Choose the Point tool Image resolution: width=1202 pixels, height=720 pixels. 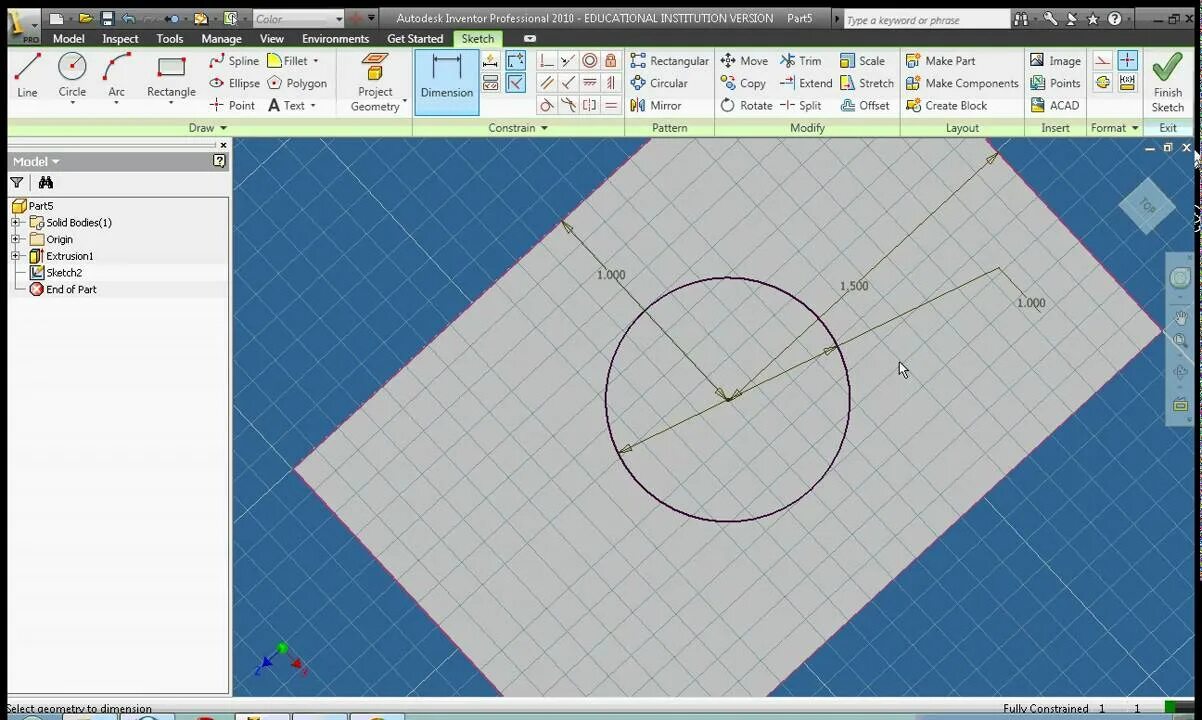(x=232, y=105)
